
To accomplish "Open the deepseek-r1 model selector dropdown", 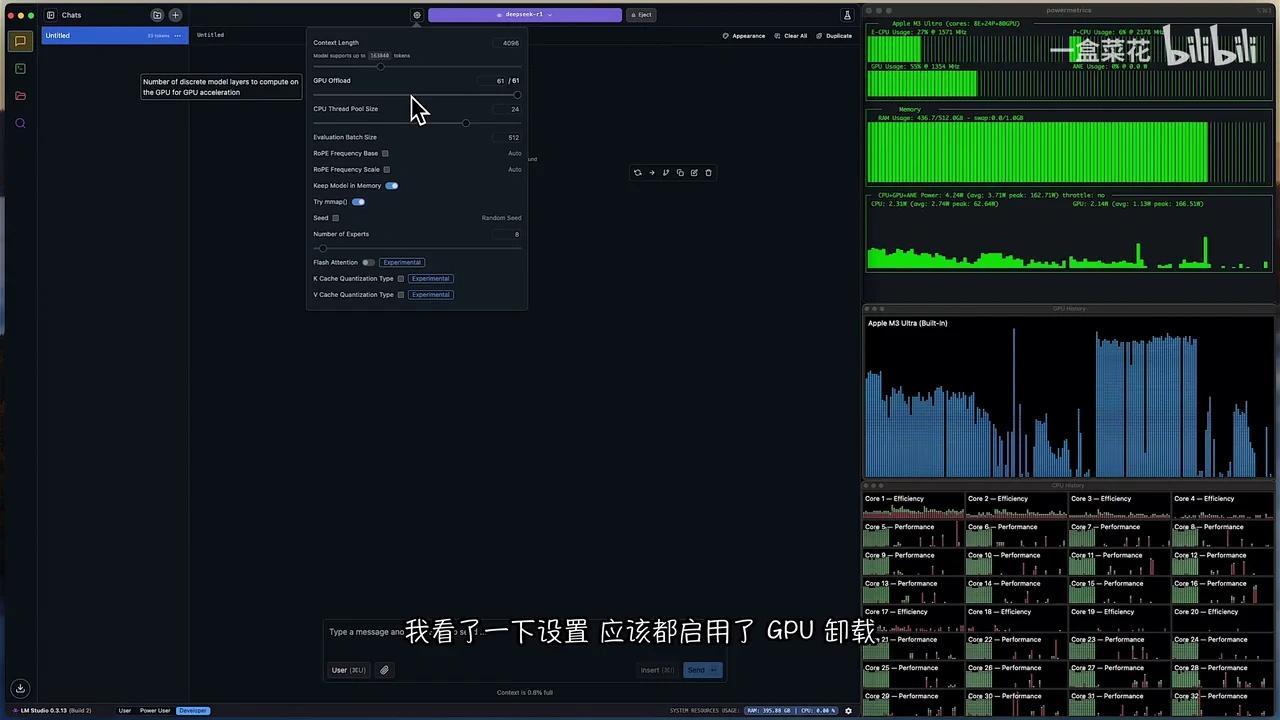I will 525,14.
